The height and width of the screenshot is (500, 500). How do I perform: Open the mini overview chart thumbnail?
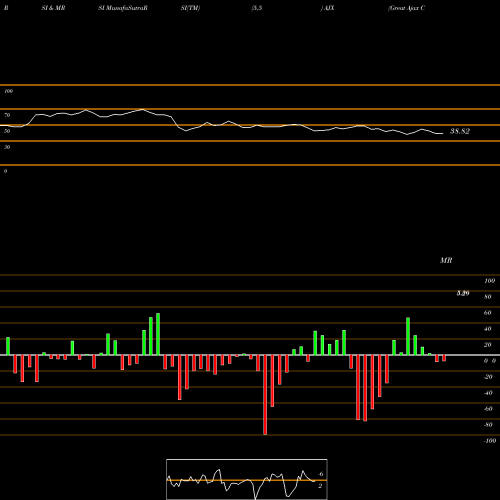tap(247, 479)
